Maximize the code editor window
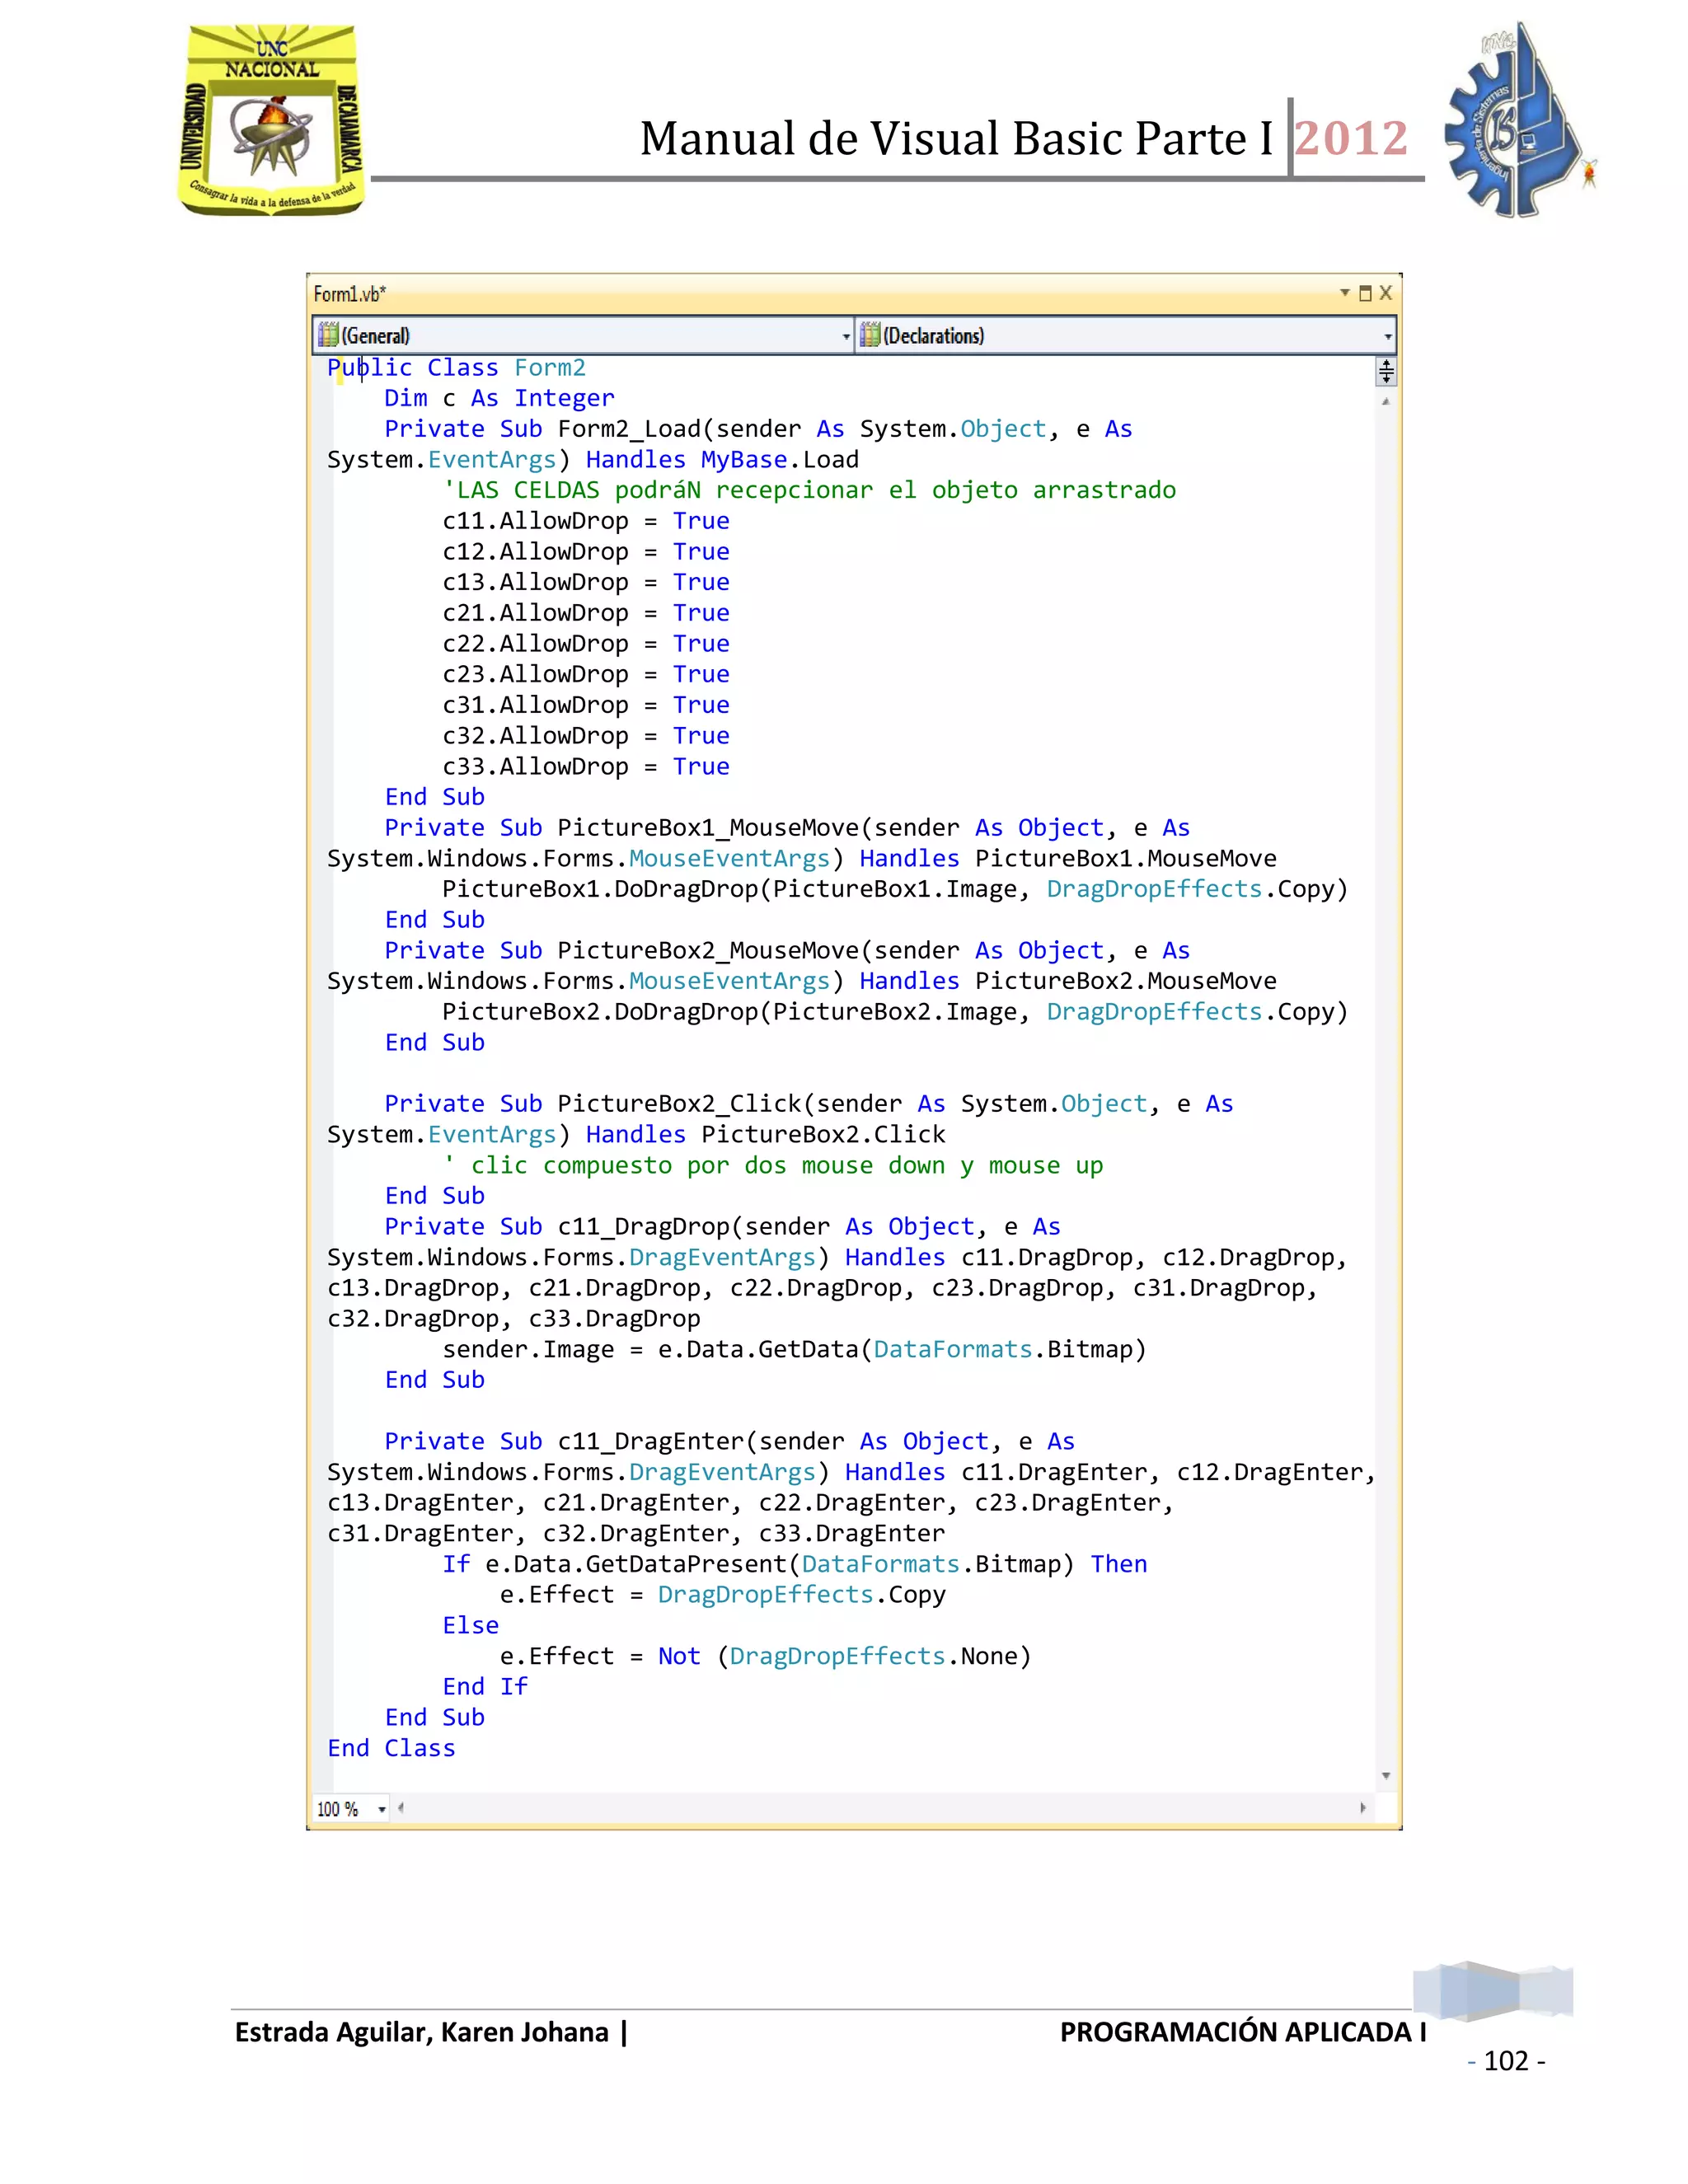The width and height of the screenshot is (1688, 2184). pyautogui.click(x=1365, y=294)
